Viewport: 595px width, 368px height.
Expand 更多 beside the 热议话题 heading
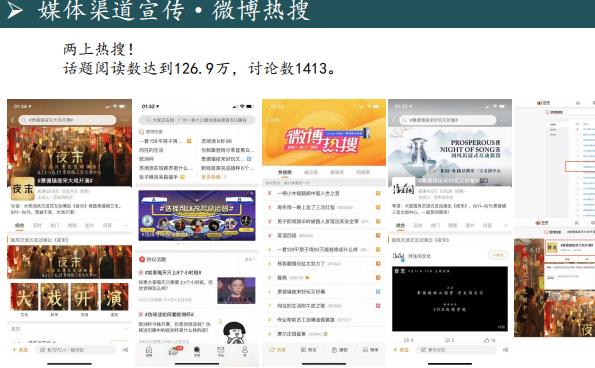[249, 259]
